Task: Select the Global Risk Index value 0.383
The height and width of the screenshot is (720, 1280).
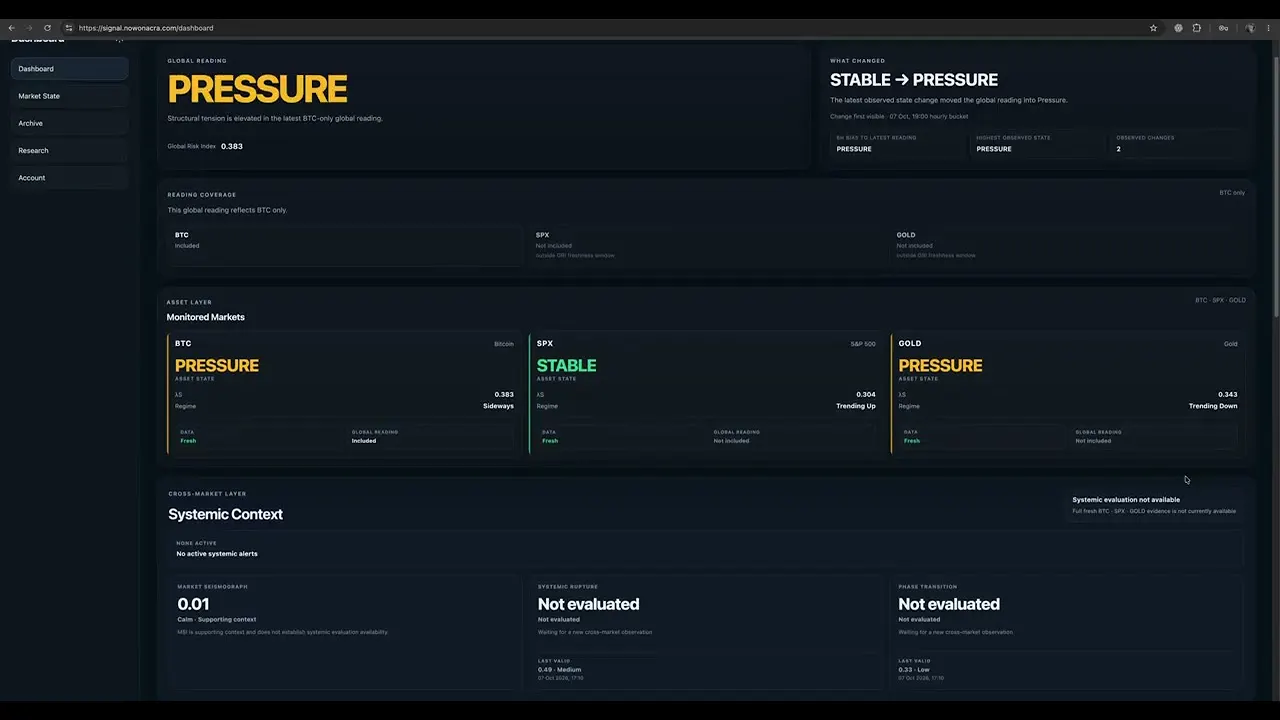Action: (232, 146)
